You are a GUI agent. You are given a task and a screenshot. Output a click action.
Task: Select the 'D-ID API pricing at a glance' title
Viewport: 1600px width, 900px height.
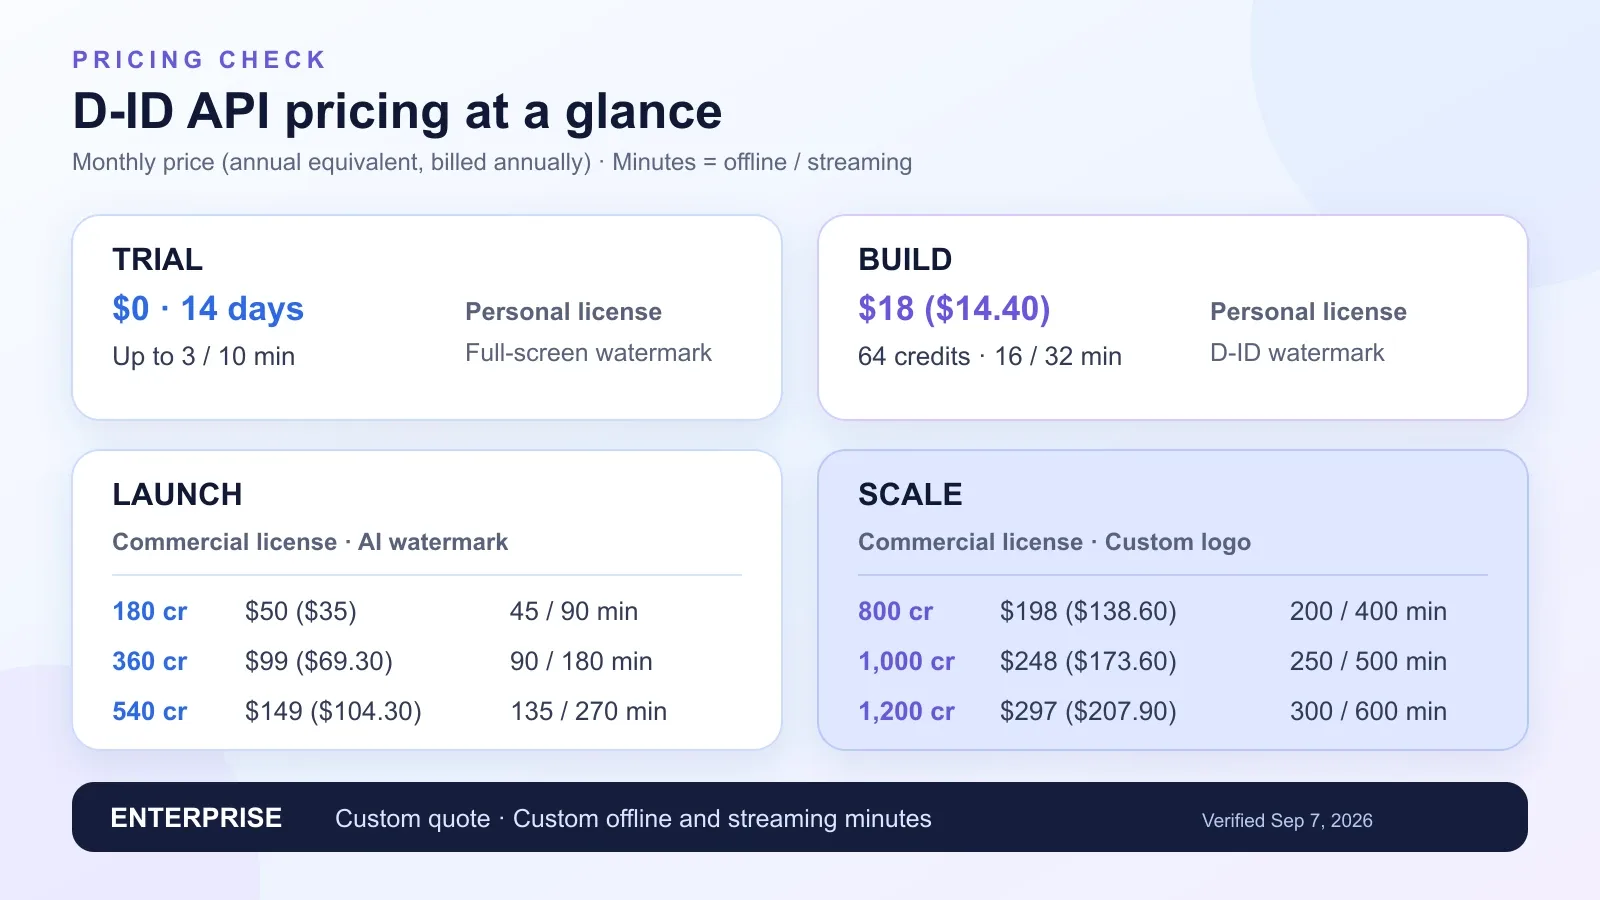tap(397, 111)
